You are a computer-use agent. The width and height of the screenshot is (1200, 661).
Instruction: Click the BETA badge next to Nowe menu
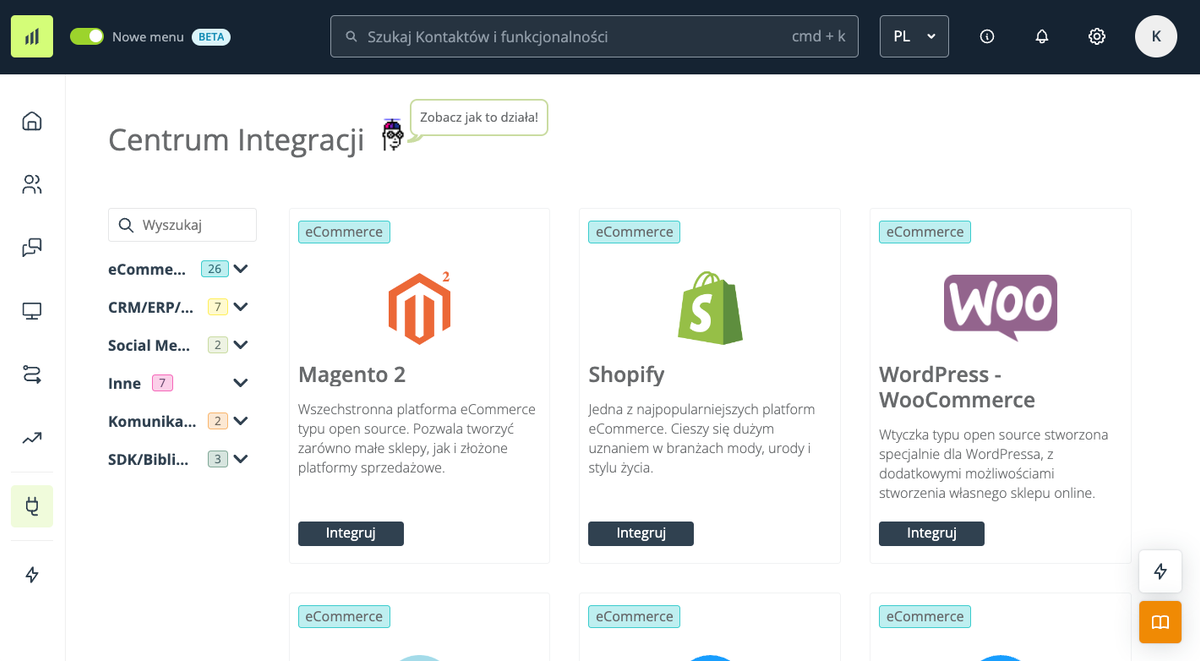211,37
